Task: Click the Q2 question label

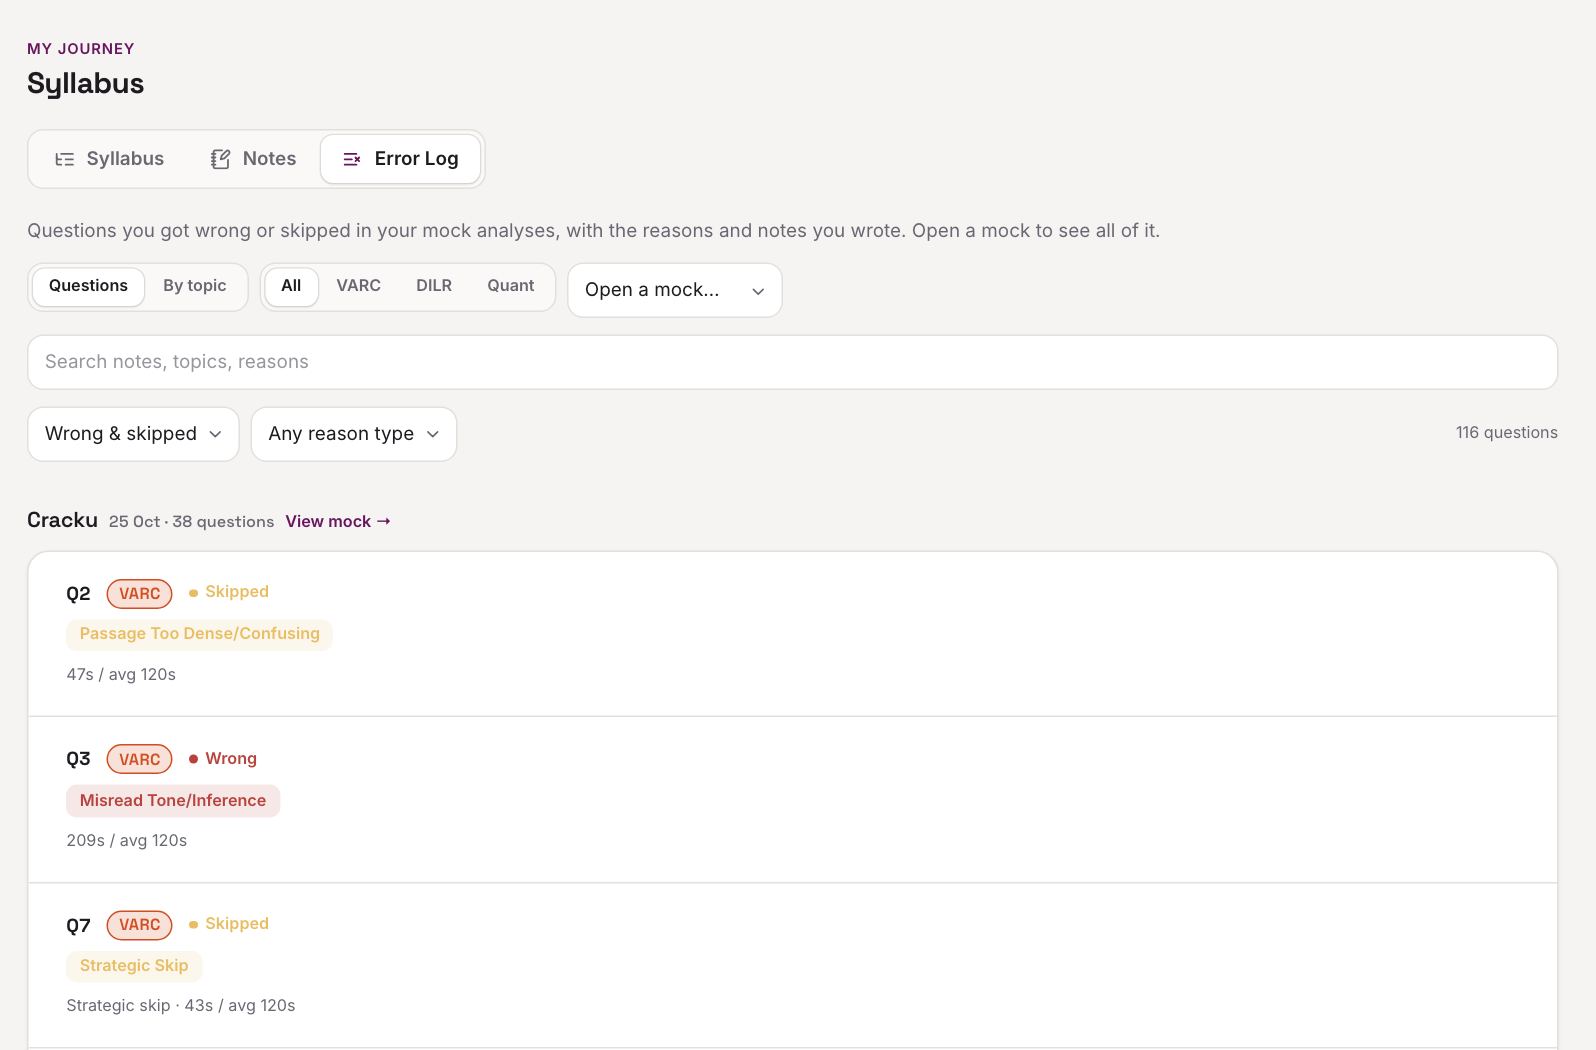Action: (x=78, y=594)
